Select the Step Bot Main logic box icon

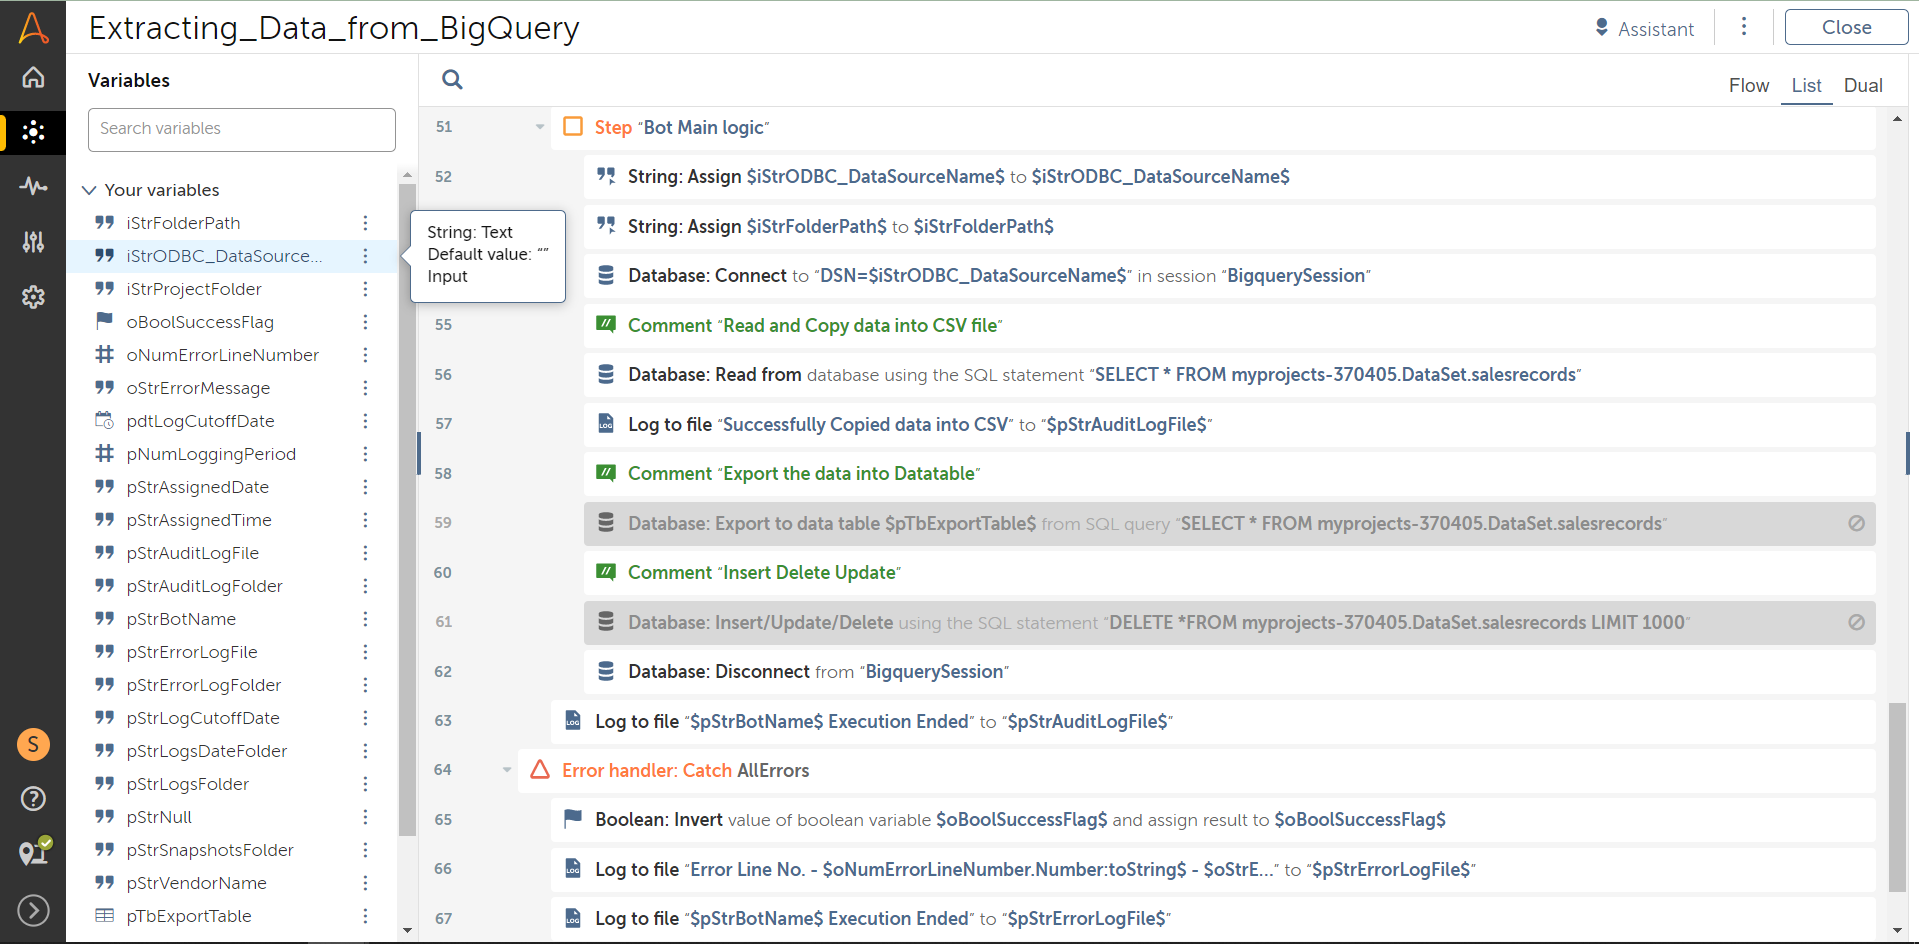click(573, 127)
